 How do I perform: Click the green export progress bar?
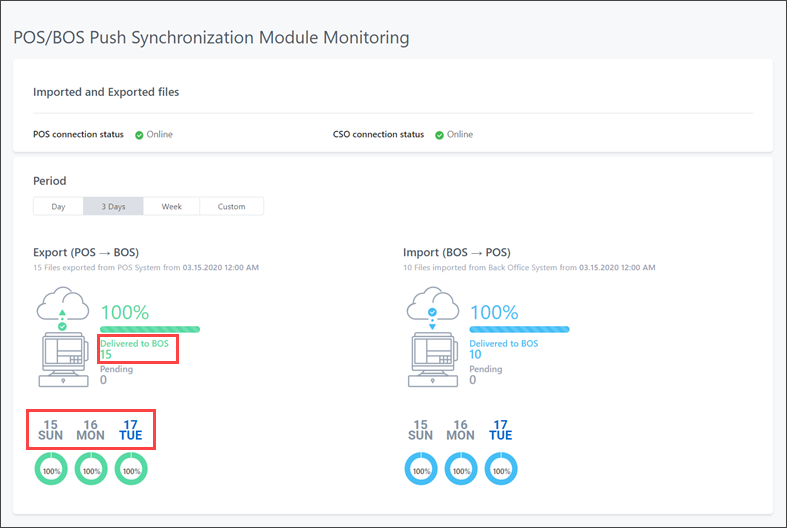[150, 329]
